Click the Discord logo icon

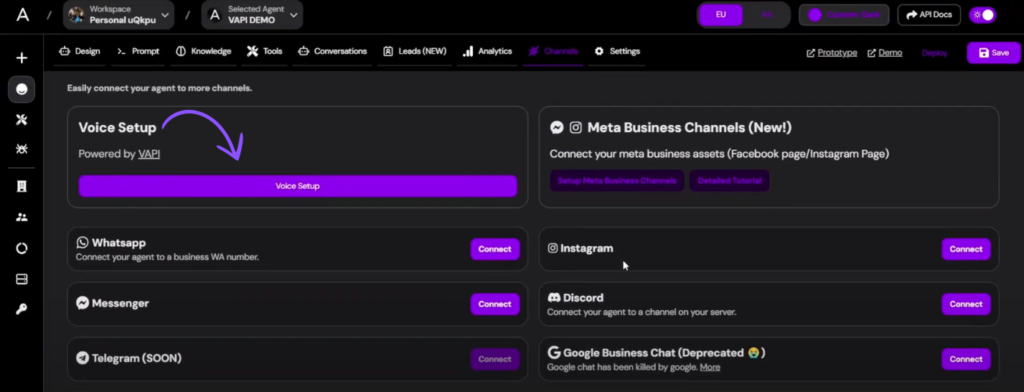tap(554, 297)
